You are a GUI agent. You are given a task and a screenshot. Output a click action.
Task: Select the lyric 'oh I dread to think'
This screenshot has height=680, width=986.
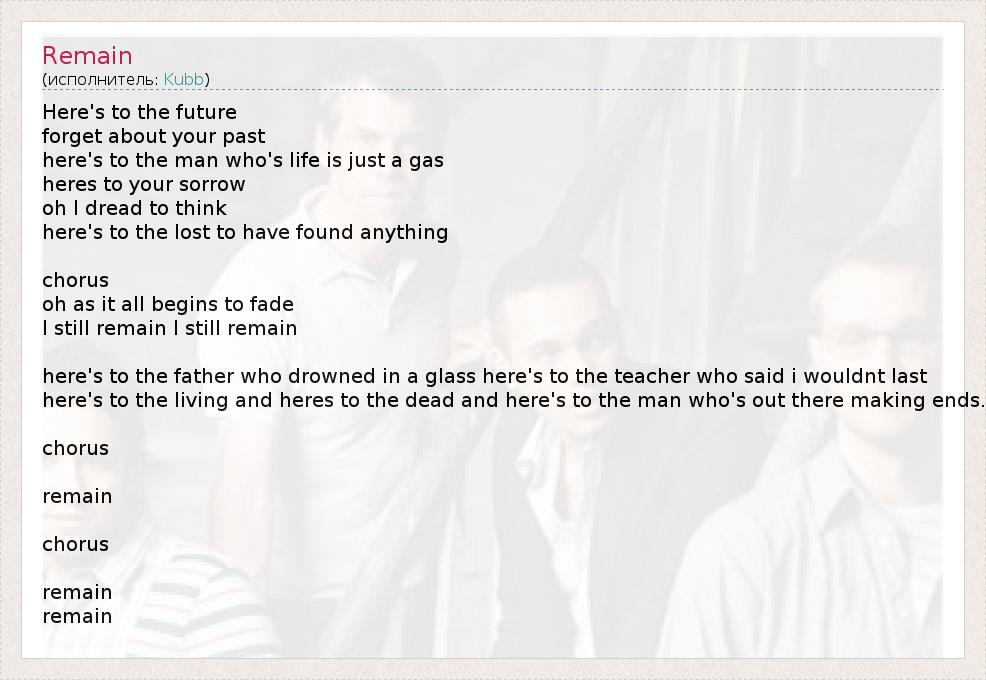point(134,208)
